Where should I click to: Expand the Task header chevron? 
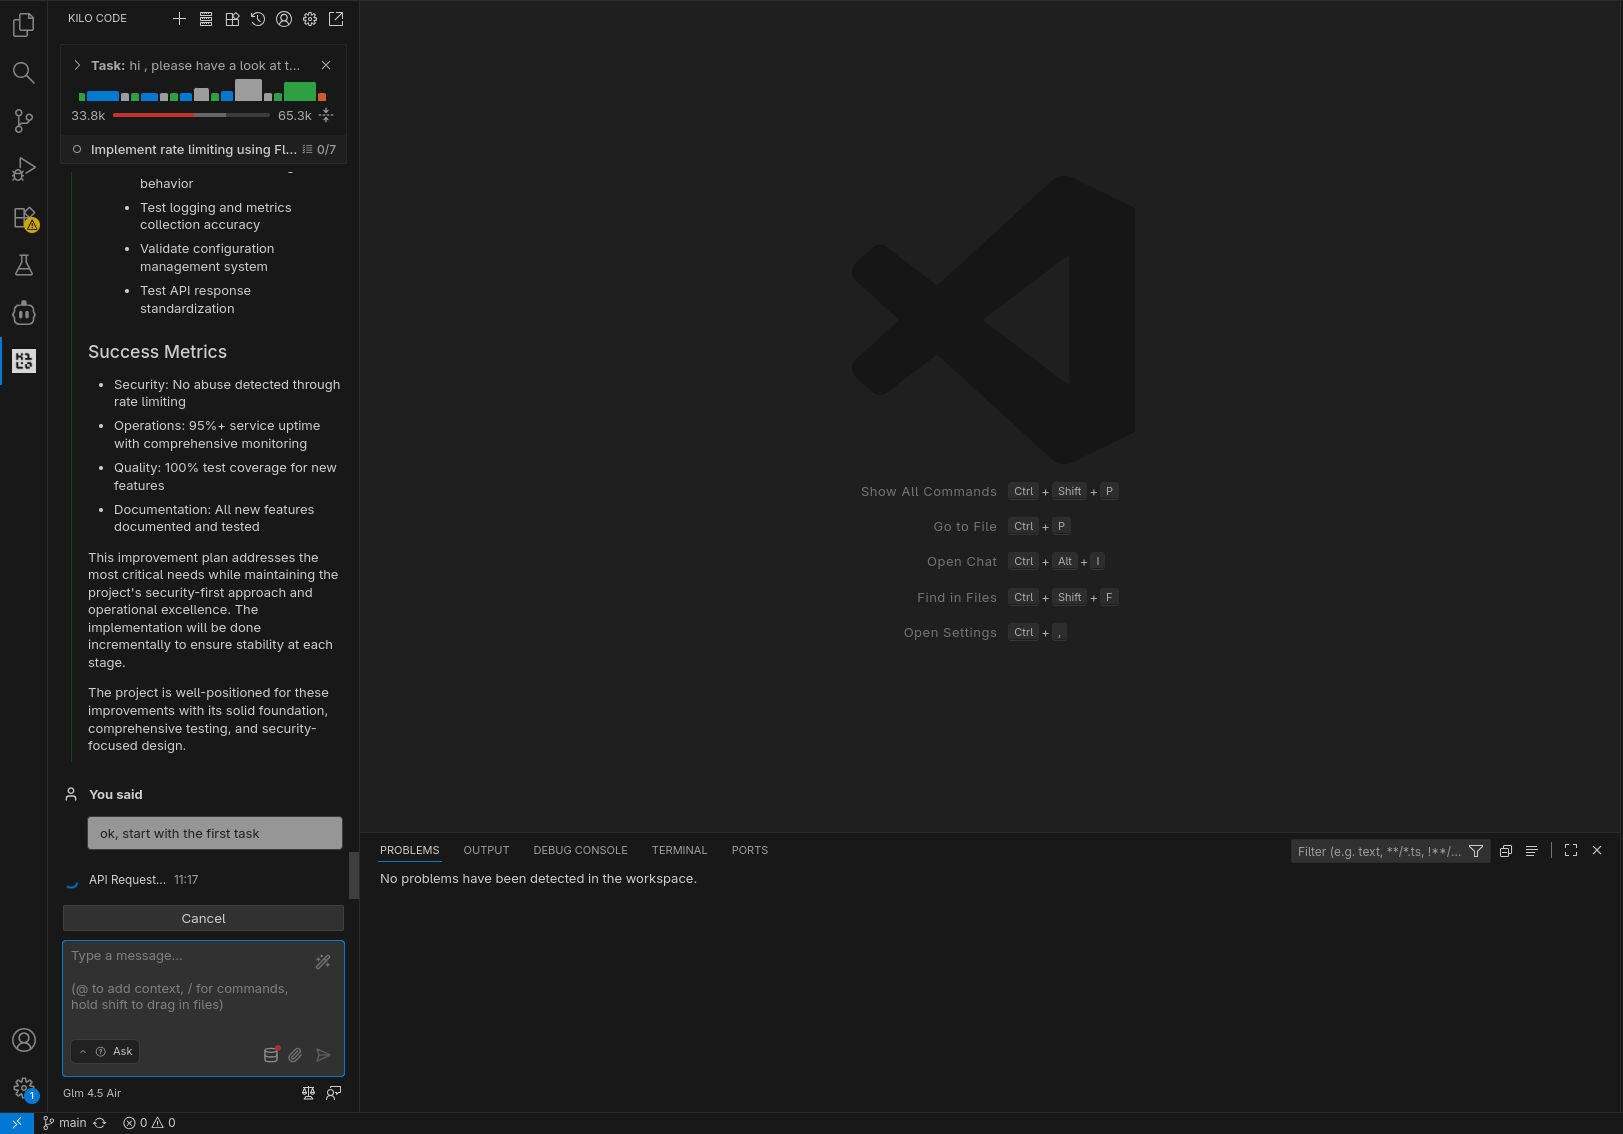point(77,65)
